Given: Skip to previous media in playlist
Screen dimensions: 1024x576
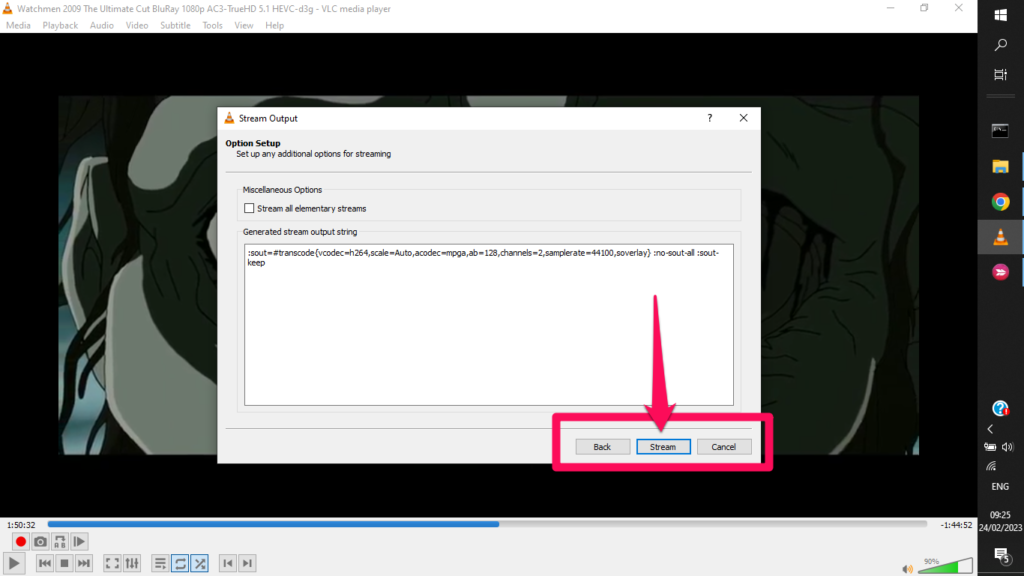Looking at the screenshot, I should coord(44,563).
